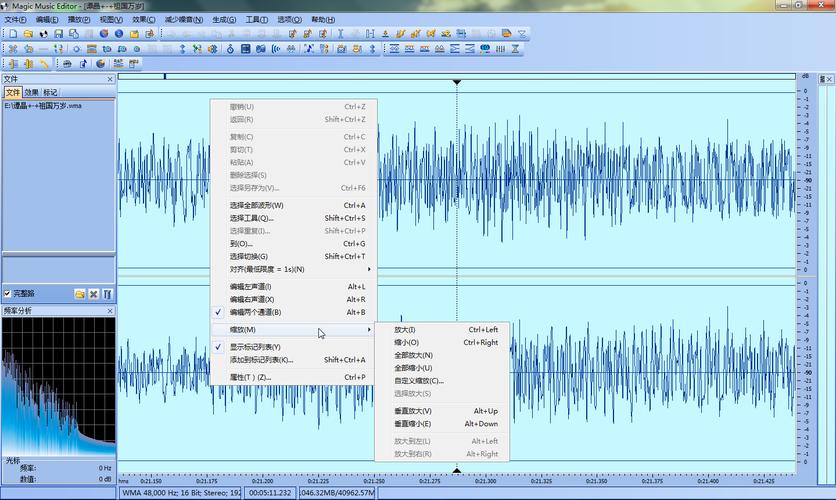Close the 频率分析 panel
This screenshot has height=500, width=836.
pyautogui.click(x=110, y=311)
